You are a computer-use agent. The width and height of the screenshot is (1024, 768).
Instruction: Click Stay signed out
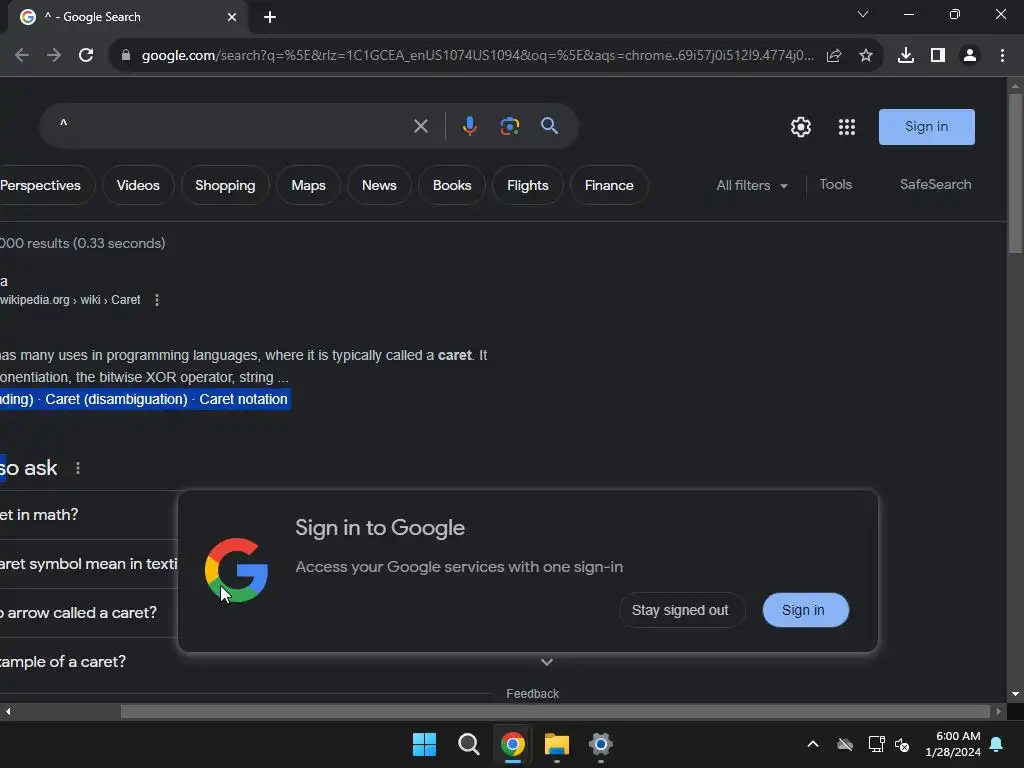pos(680,610)
